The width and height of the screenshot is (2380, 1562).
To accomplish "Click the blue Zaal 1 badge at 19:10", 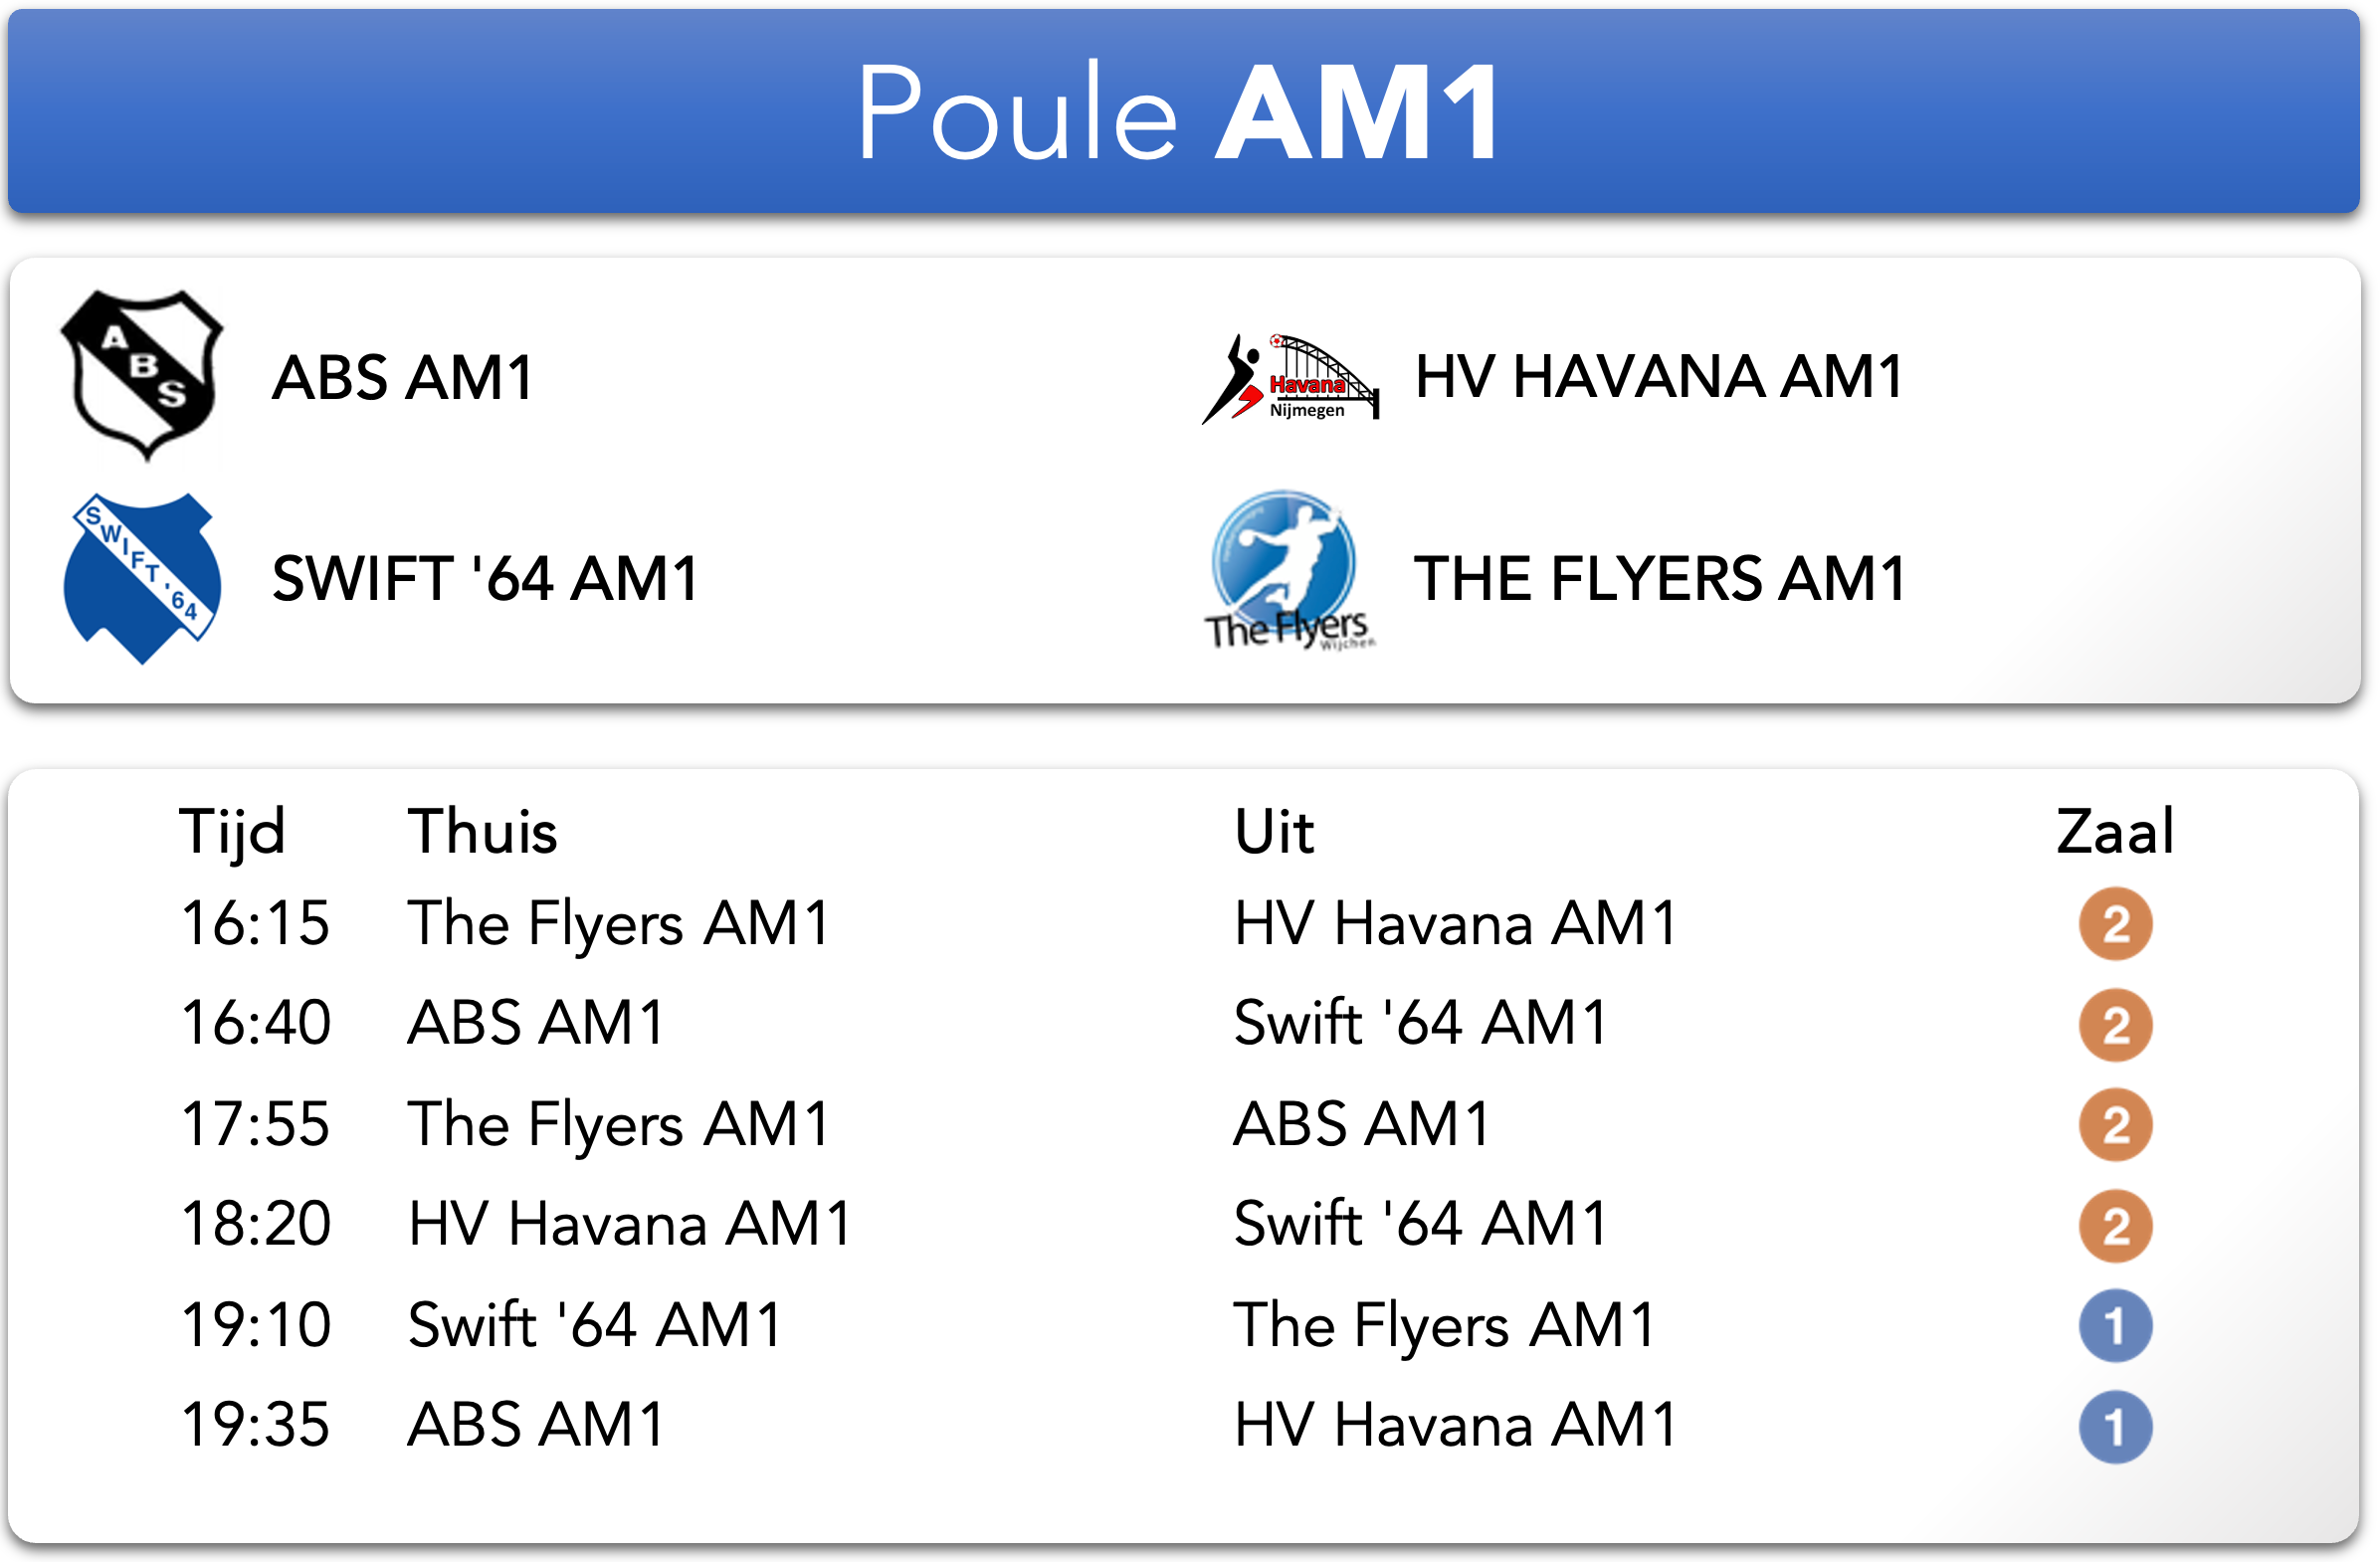I will click(x=2115, y=1326).
